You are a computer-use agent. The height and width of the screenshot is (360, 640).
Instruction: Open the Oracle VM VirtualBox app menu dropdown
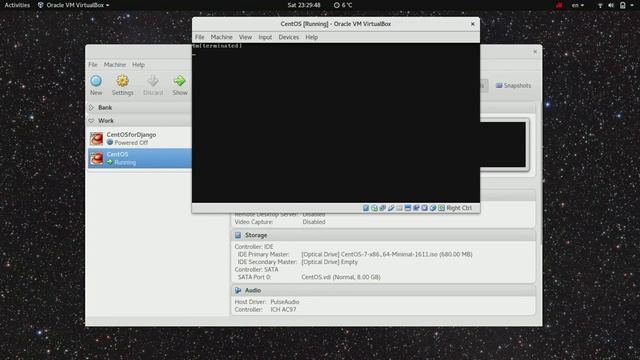click(x=73, y=5)
